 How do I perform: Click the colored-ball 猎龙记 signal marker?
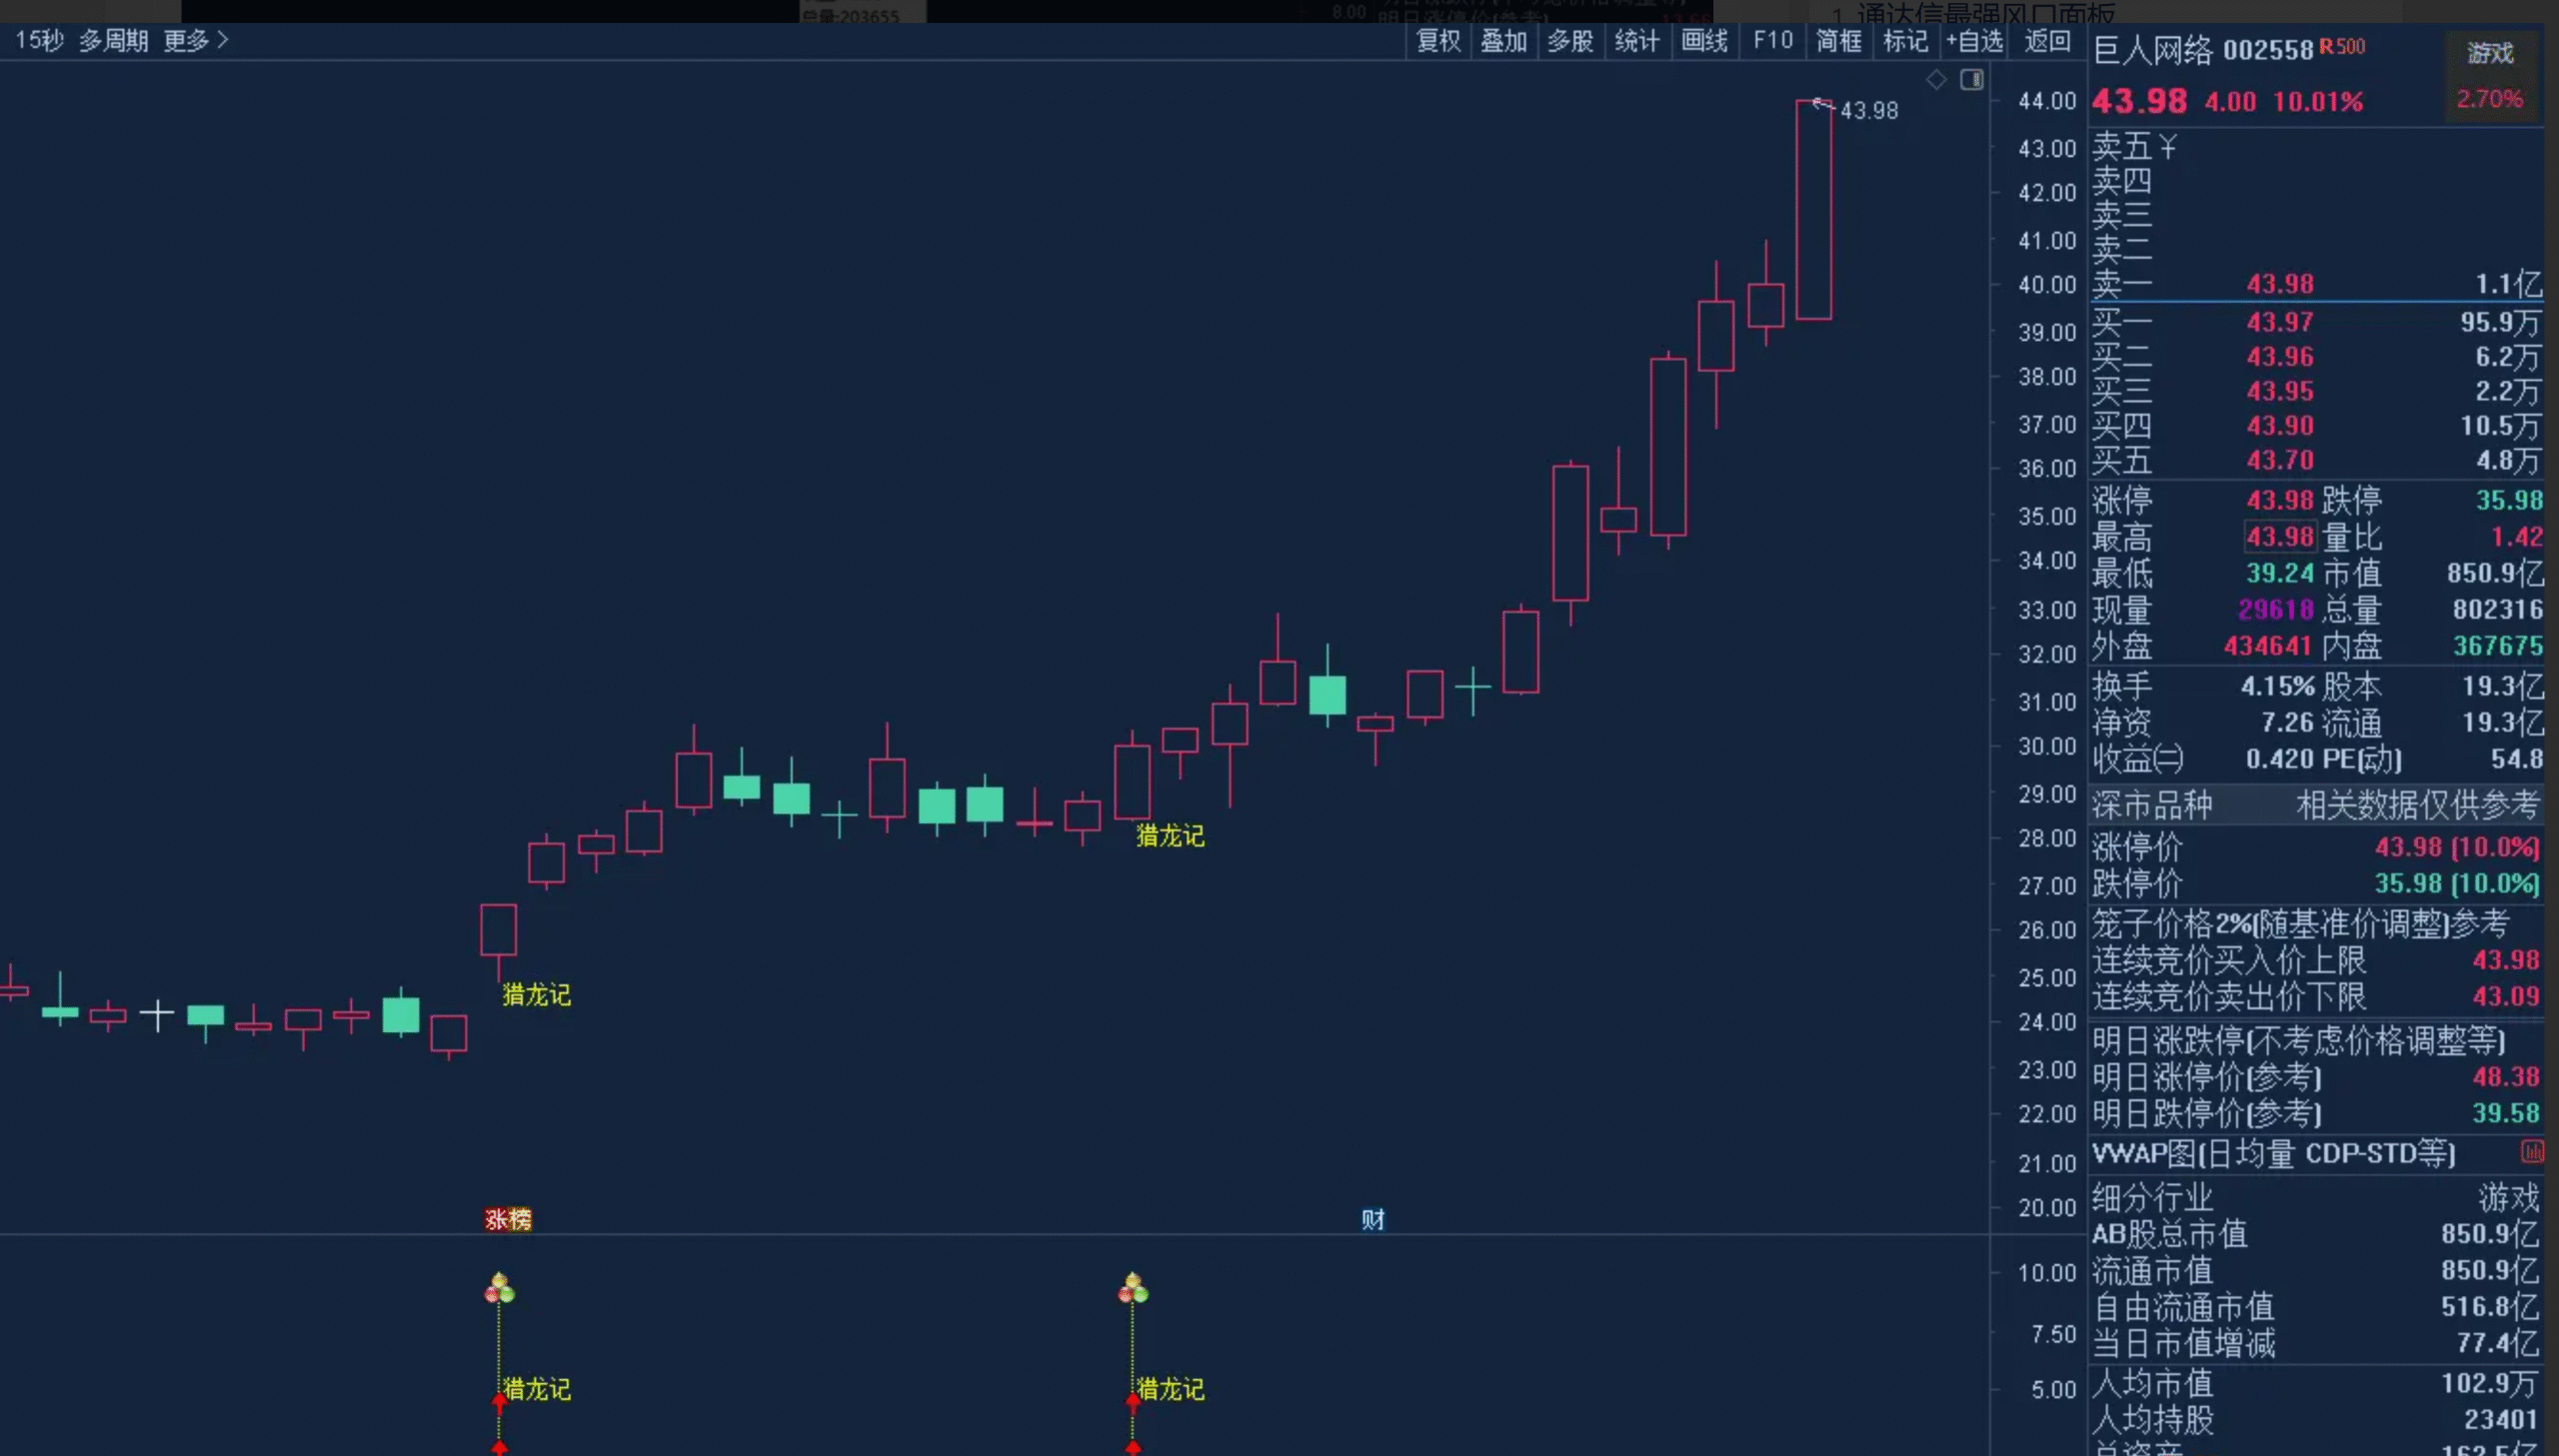tap(499, 1289)
